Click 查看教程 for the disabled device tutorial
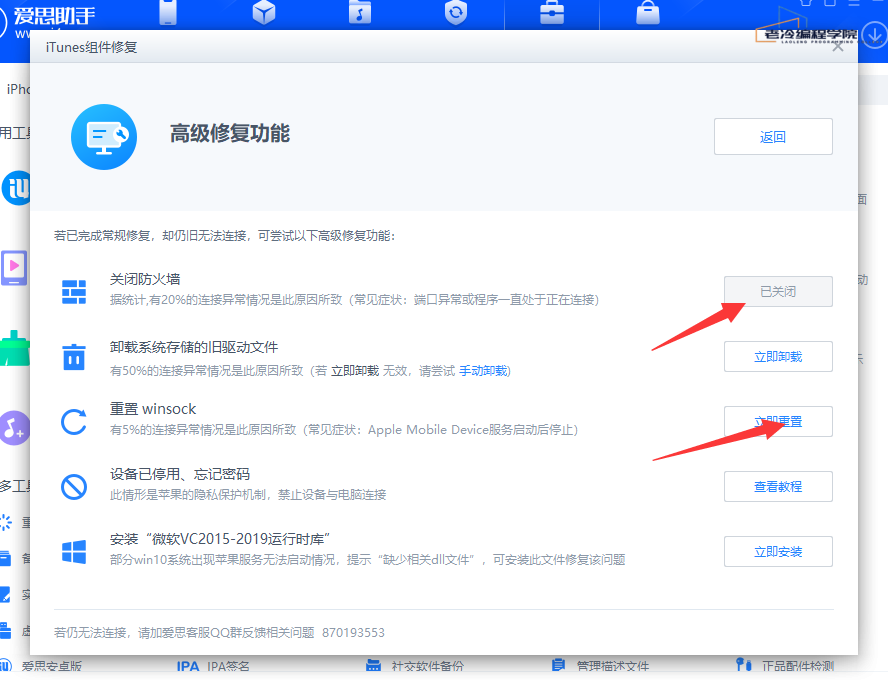The height and width of the screenshot is (680, 888). (778, 486)
